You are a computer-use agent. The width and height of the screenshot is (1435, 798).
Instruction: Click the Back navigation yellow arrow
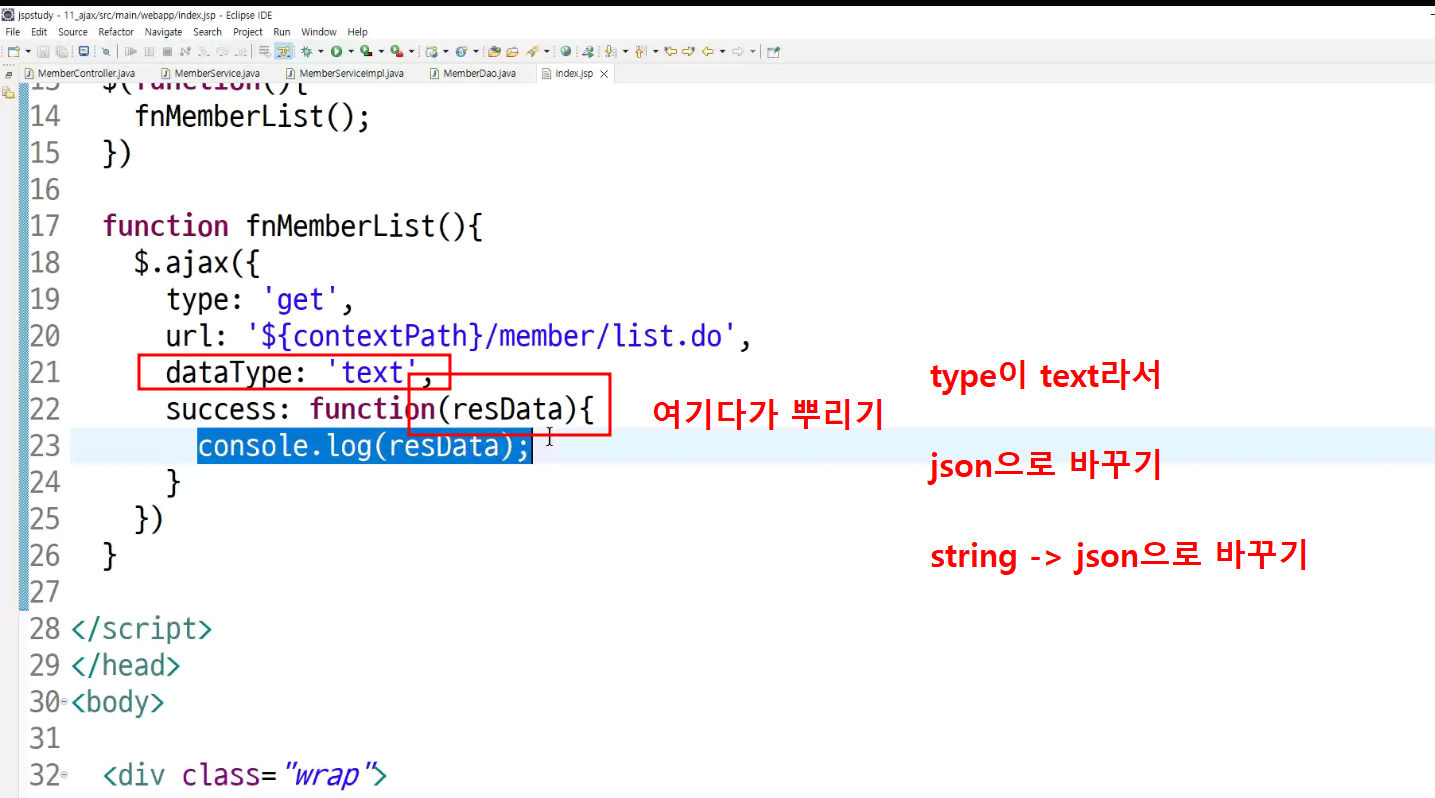pyautogui.click(x=707, y=52)
